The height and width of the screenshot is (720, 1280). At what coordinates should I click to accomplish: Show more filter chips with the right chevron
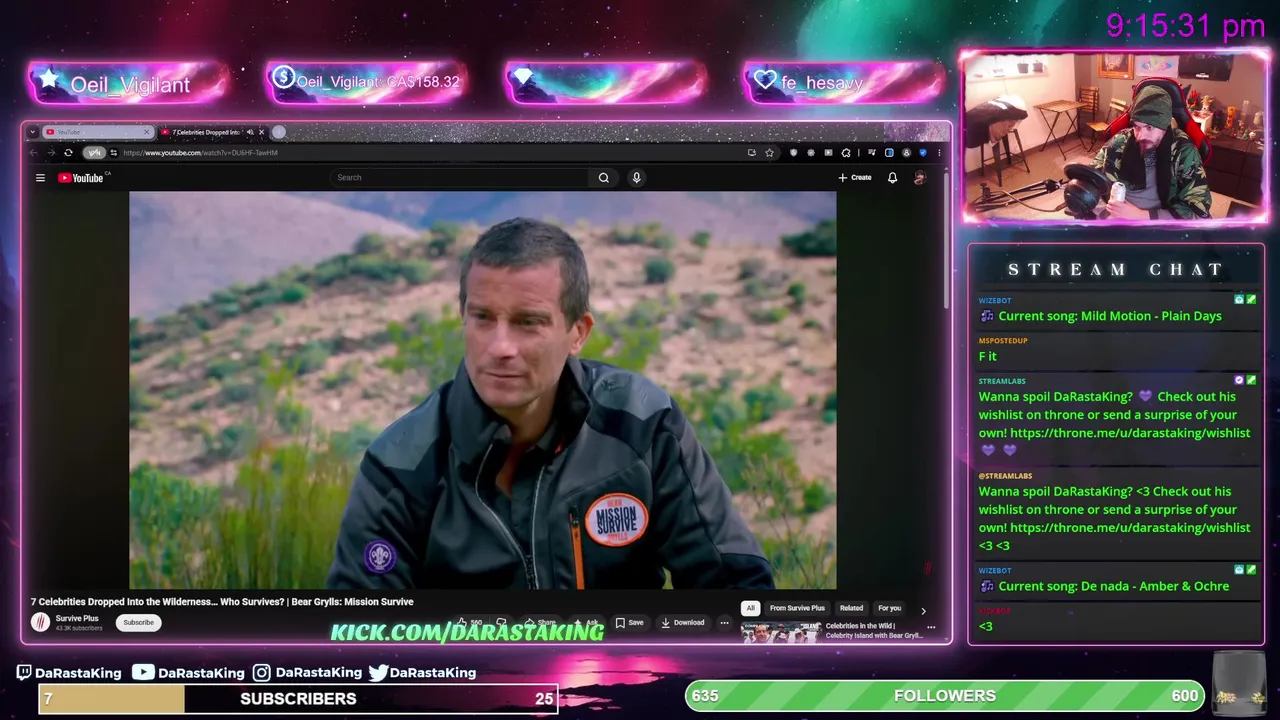pyautogui.click(x=923, y=610)
